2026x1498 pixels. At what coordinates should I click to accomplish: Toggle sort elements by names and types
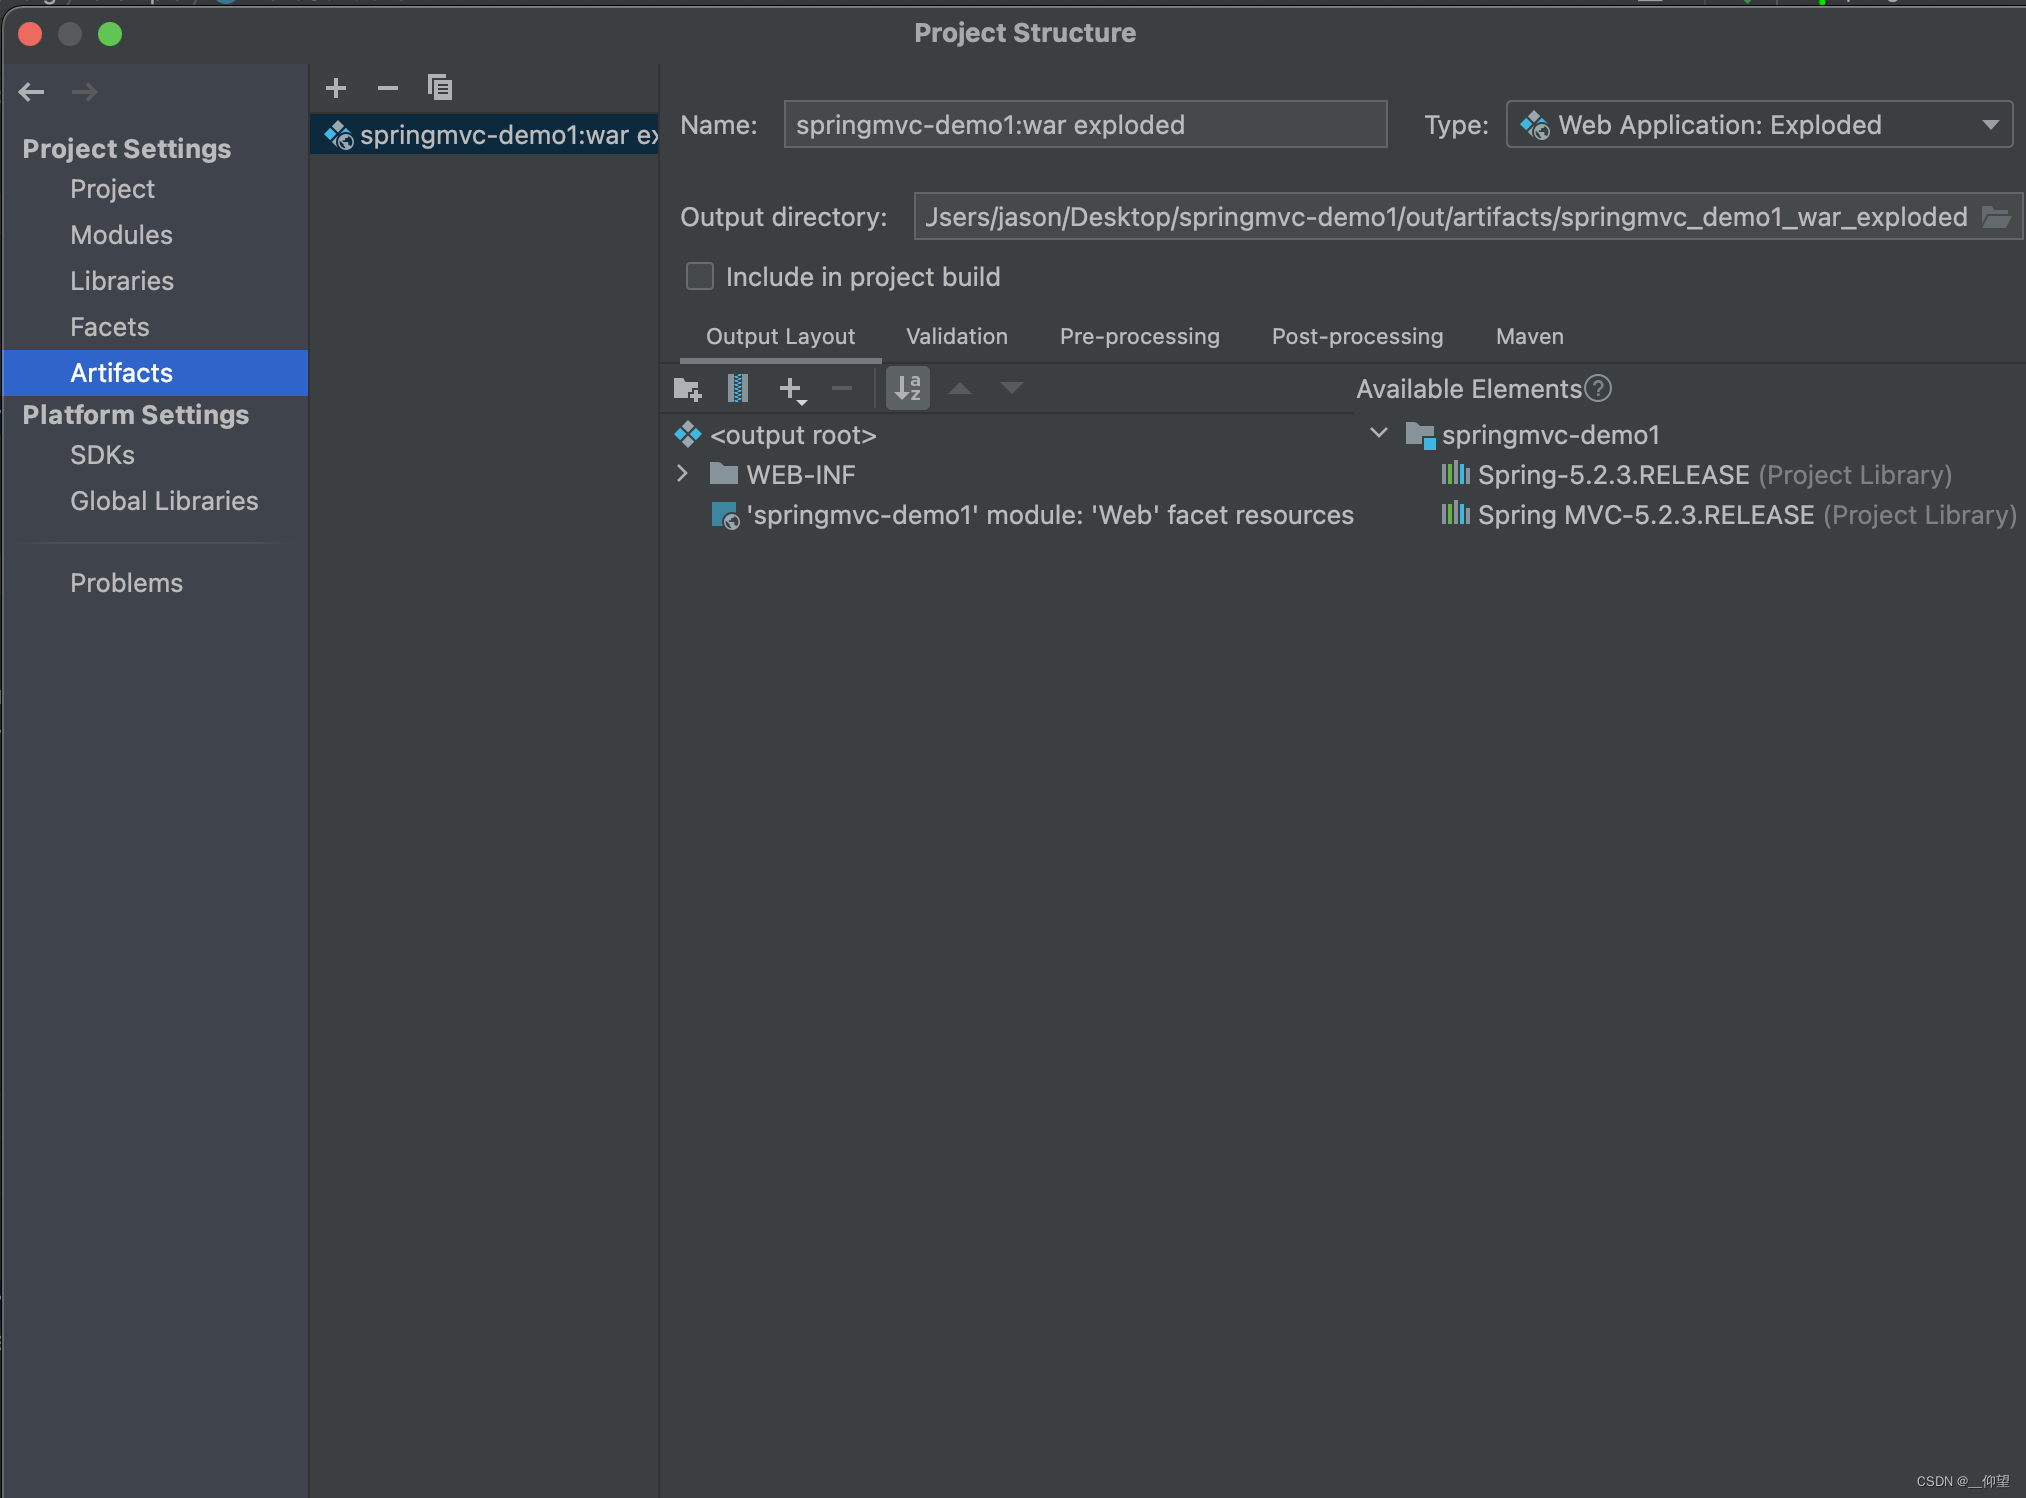point(907,388)
